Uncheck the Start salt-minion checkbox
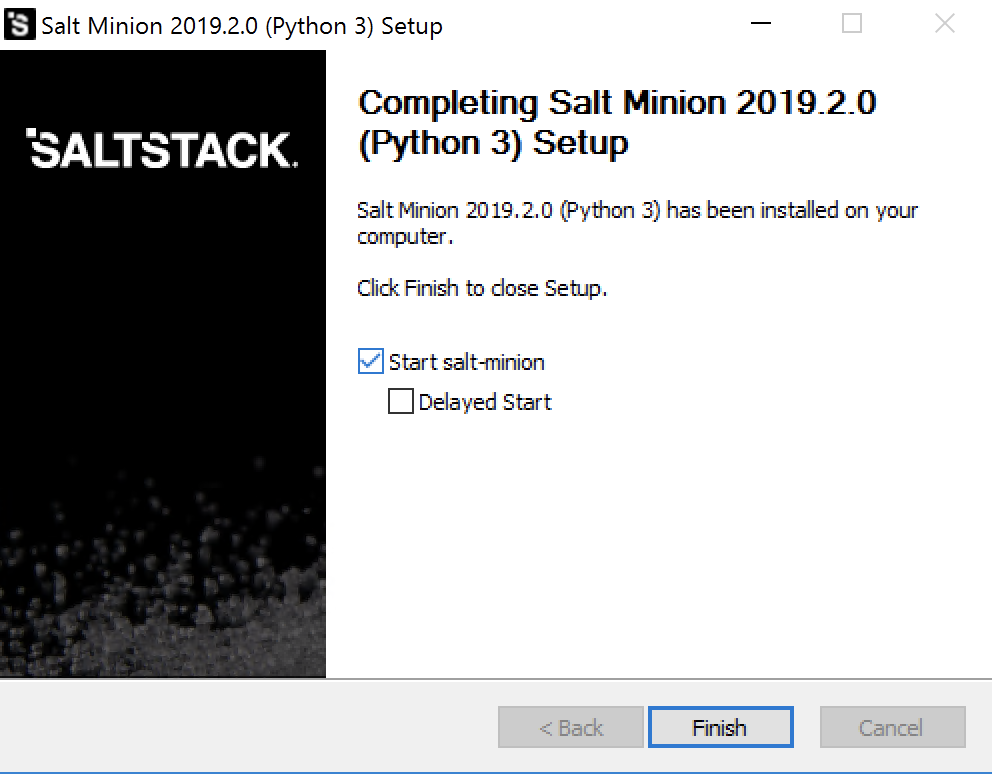Image resolution: width=992 pixels, height=776 pixels. click(370, 361)
